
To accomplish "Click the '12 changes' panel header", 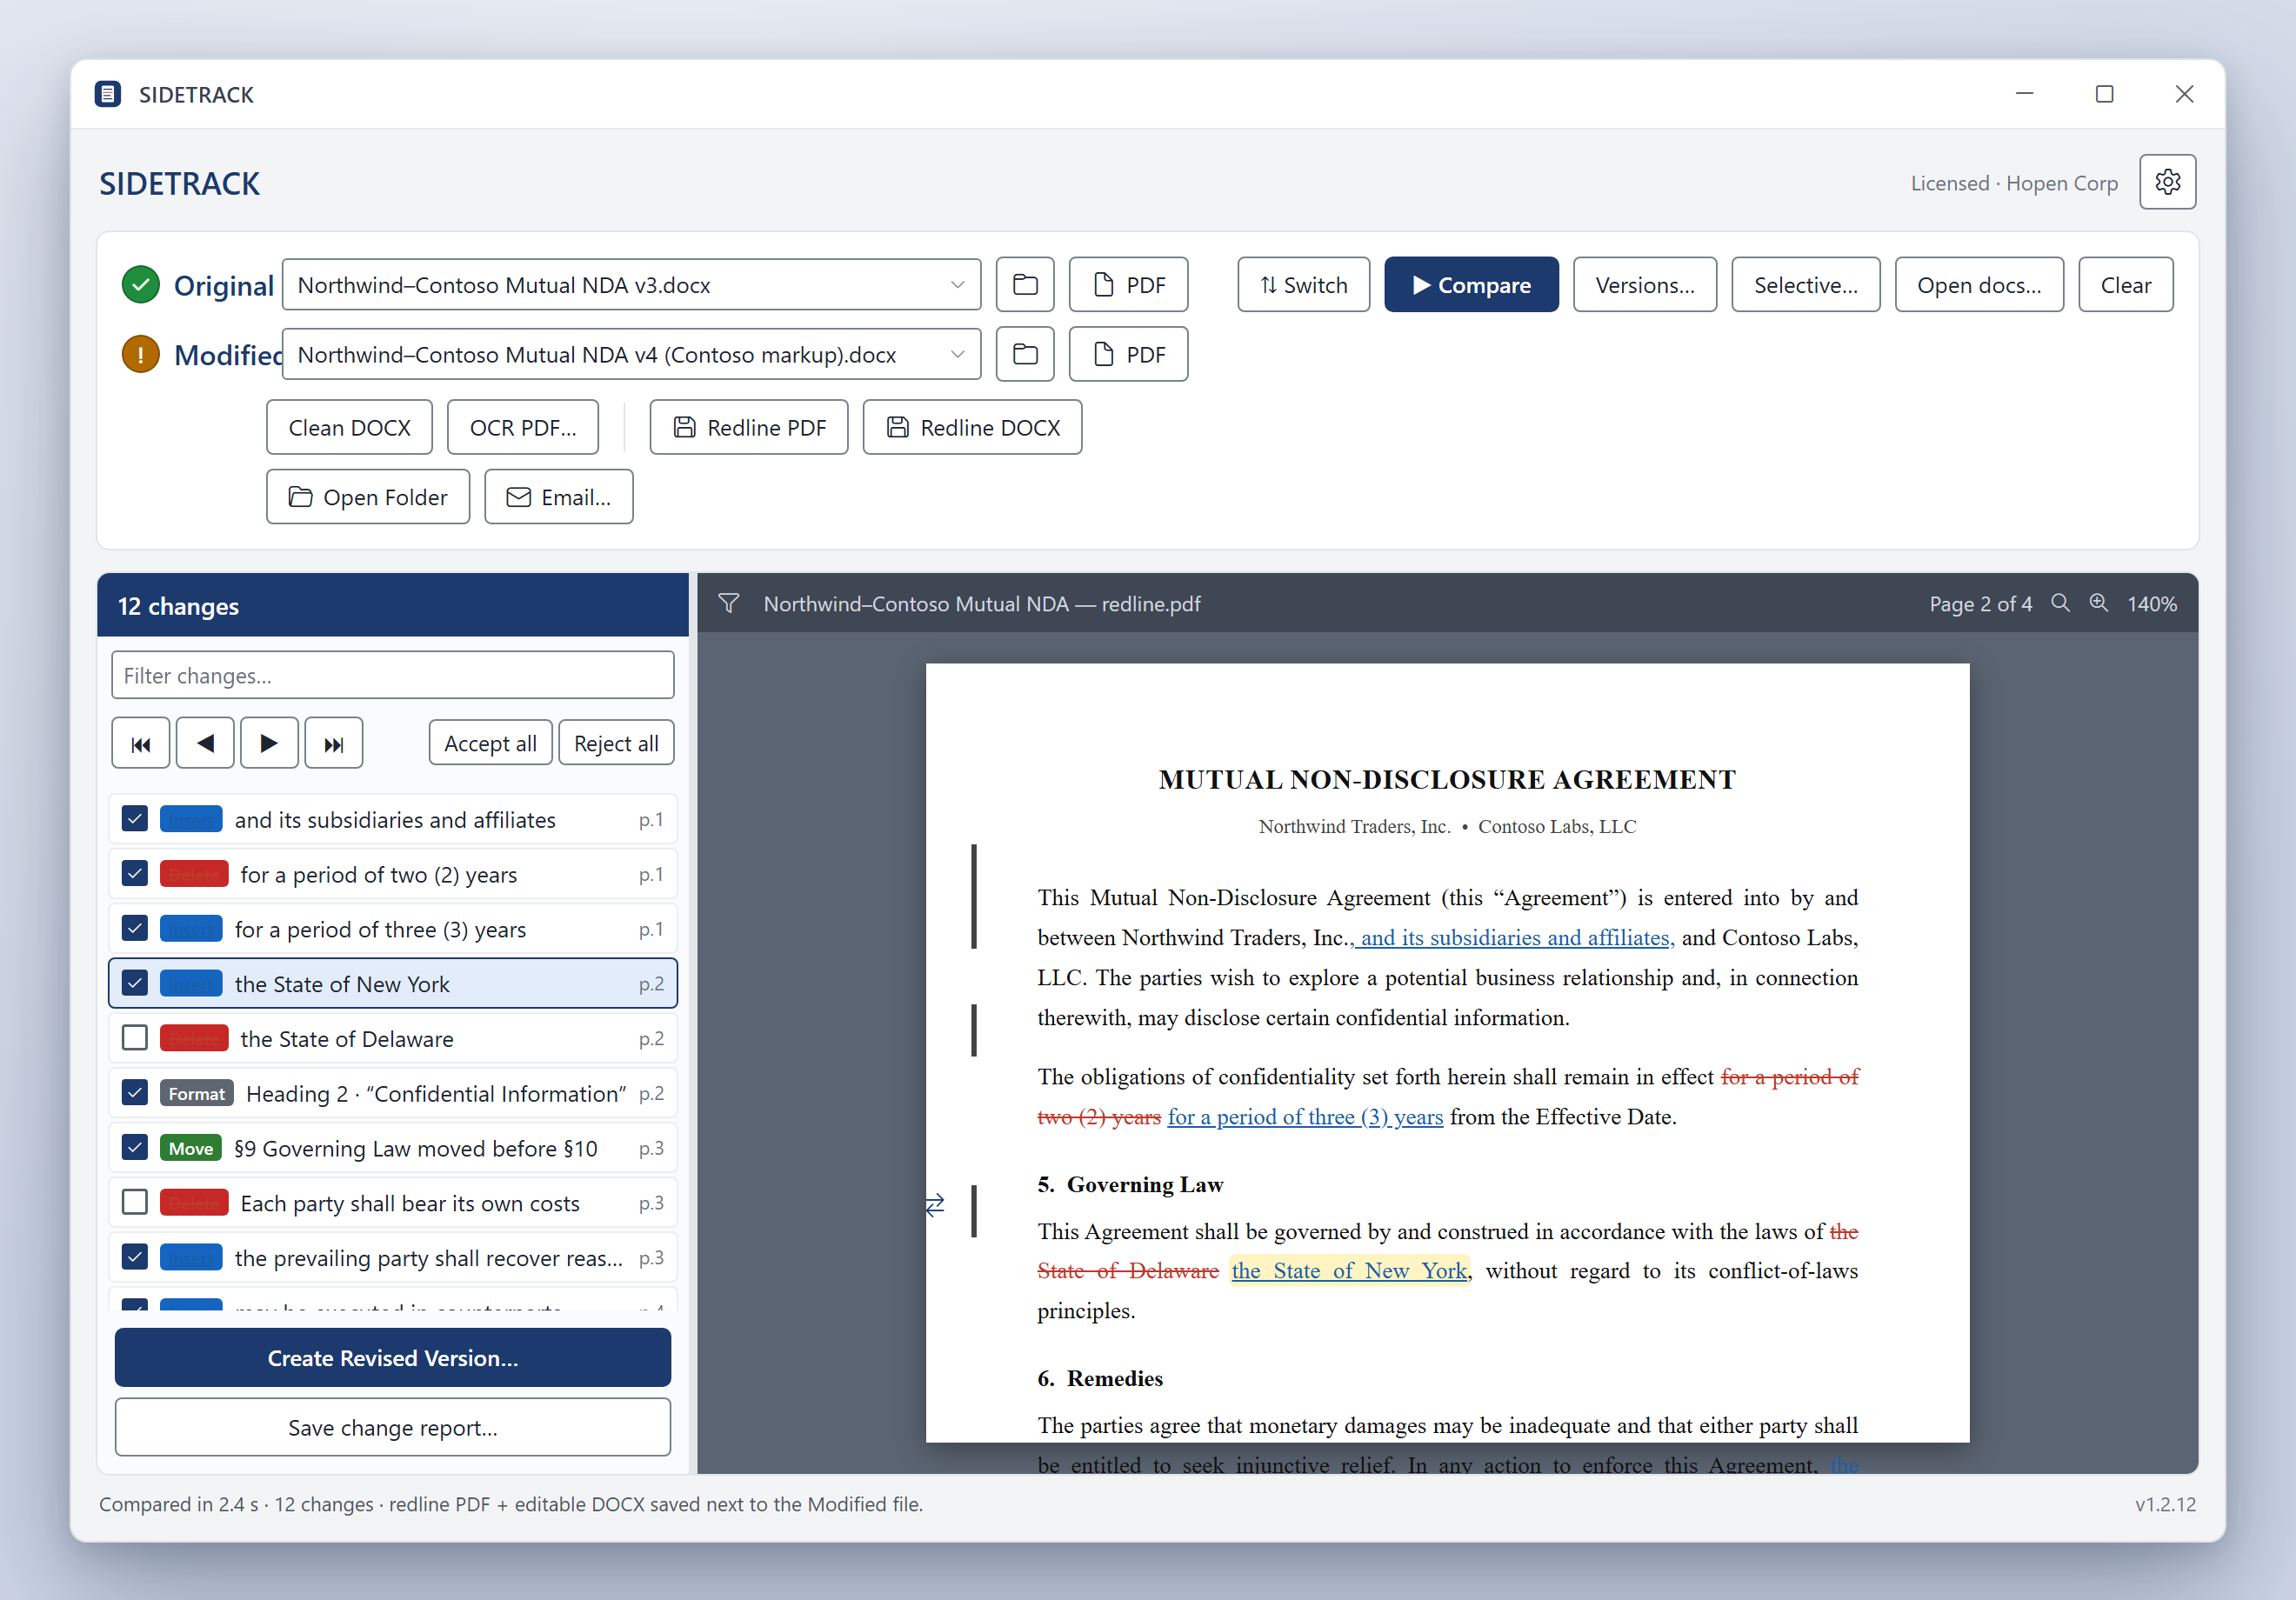I will tap(392, 605).
